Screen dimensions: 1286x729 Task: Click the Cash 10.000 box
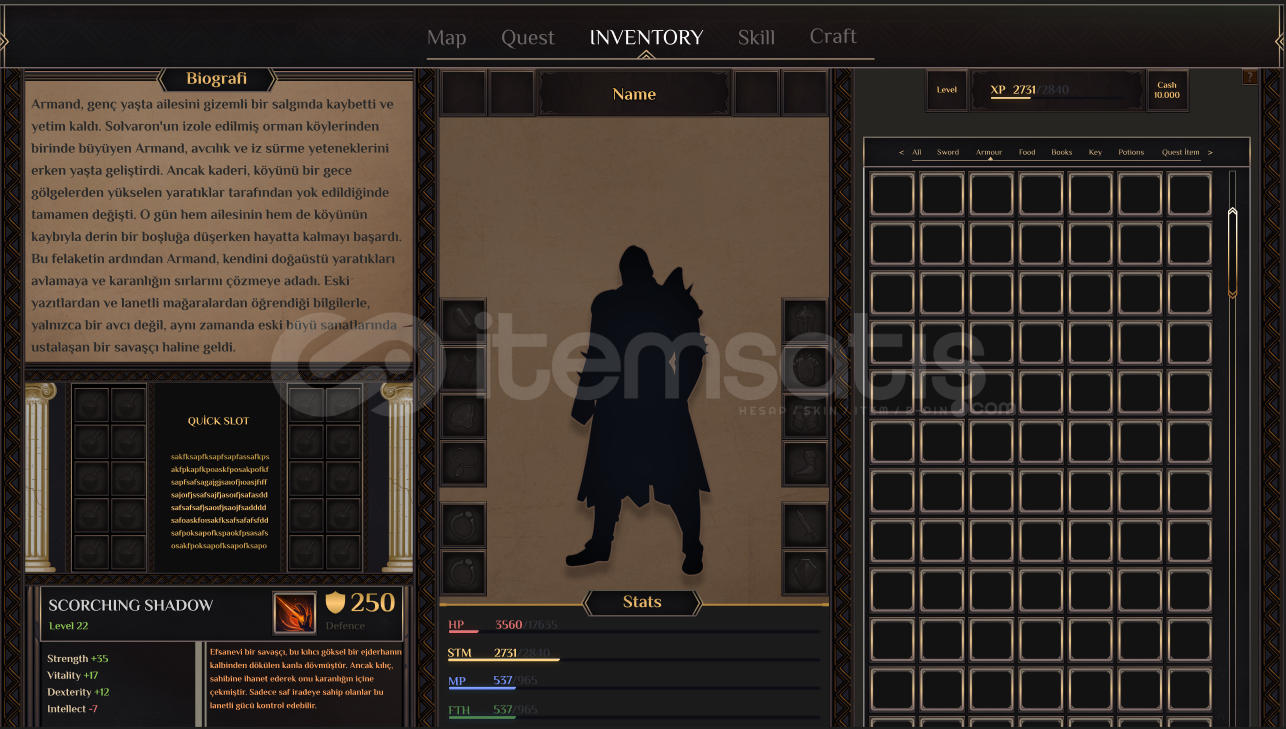[x=1166, y=90]
